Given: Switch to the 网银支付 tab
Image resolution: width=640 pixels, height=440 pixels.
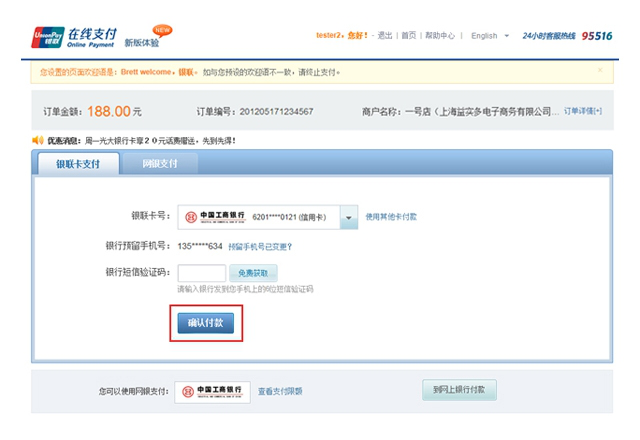Looking at the screenshot, I should [159, 163].
